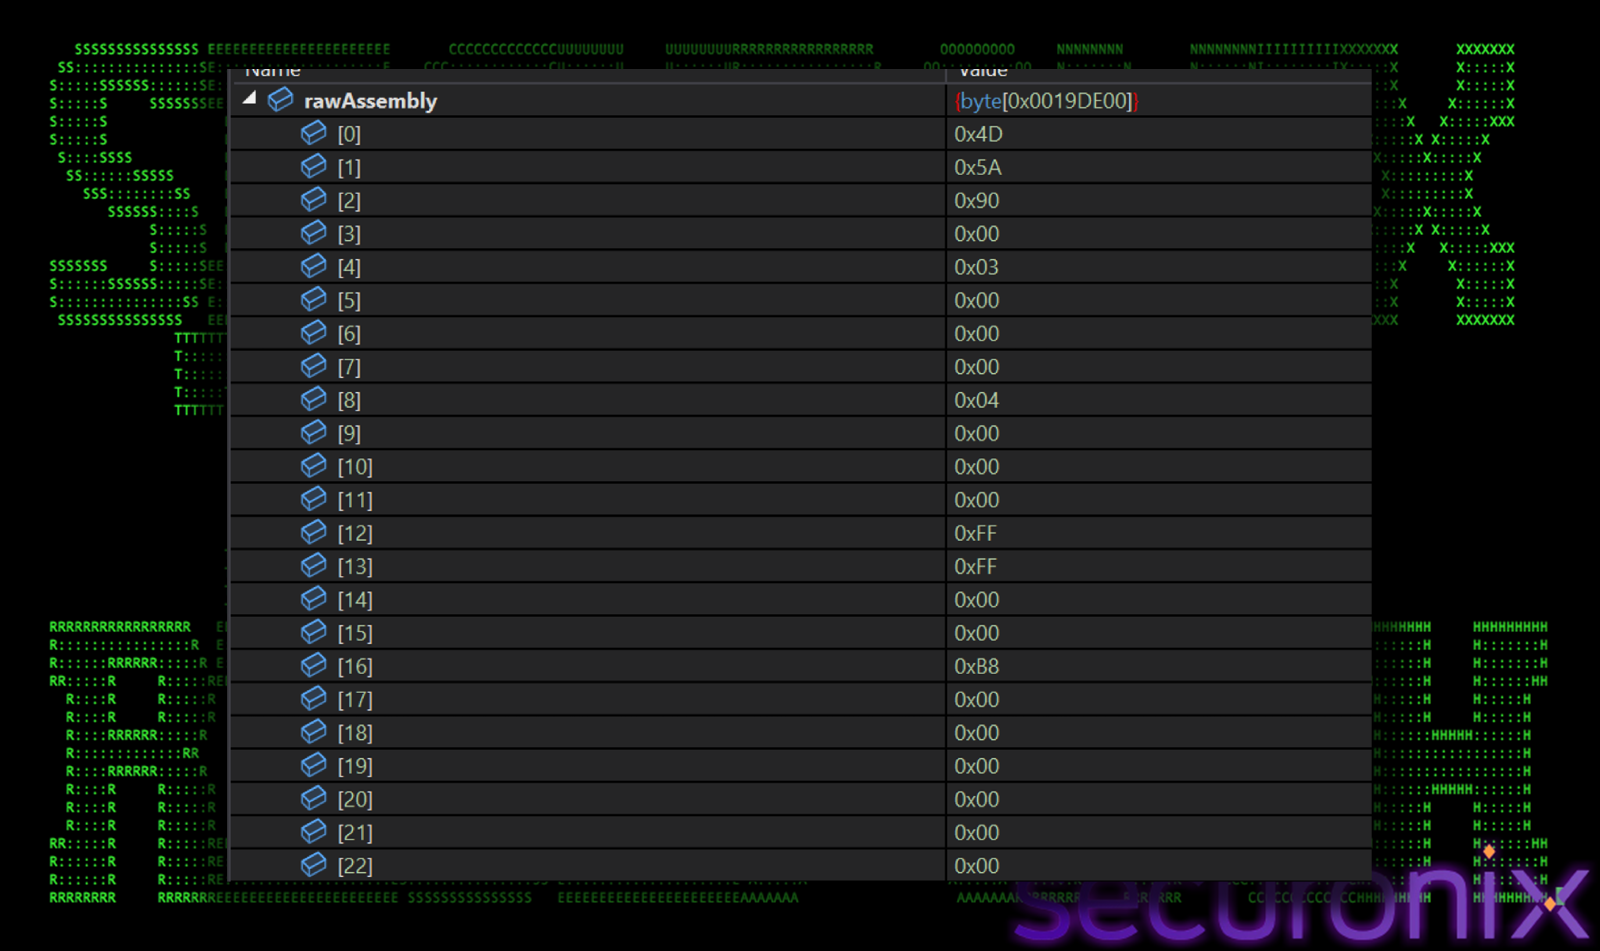Click the rawAssembly variable cube icon
Screen dimensions: 1600x951
click(x=281, y=99)
